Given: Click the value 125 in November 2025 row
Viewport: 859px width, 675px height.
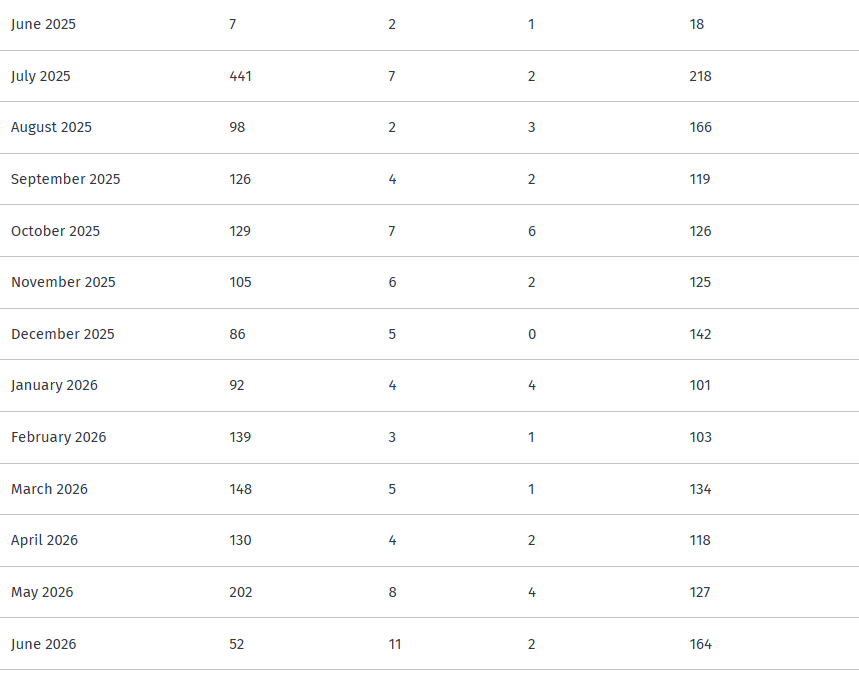Looking at the screenshot, I should point(700,283).
